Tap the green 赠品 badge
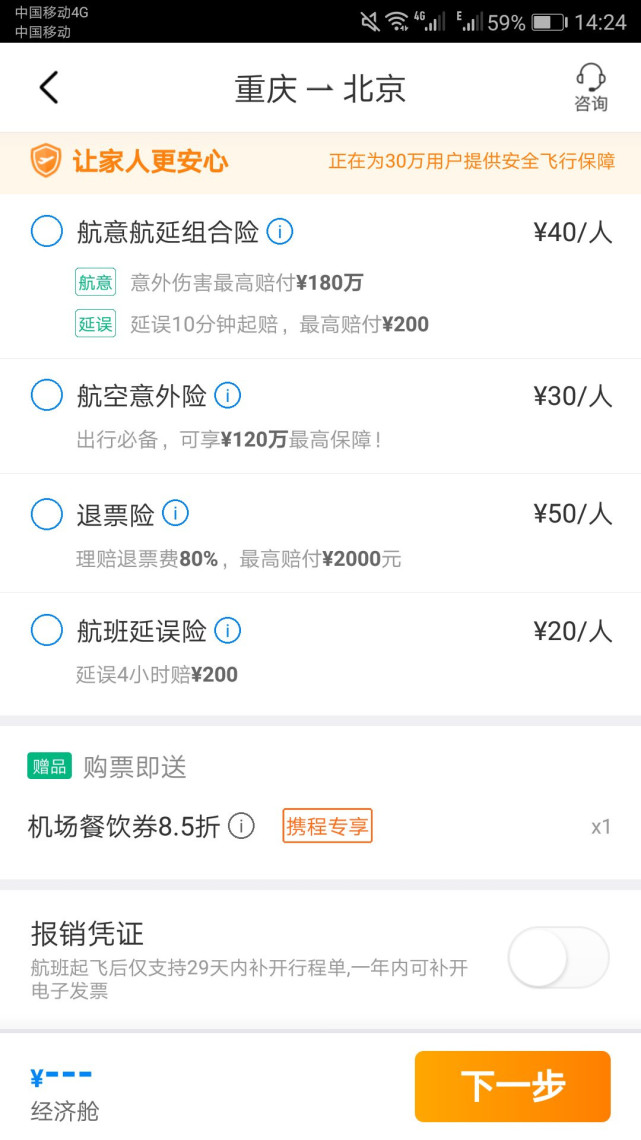 click(49, 766)
